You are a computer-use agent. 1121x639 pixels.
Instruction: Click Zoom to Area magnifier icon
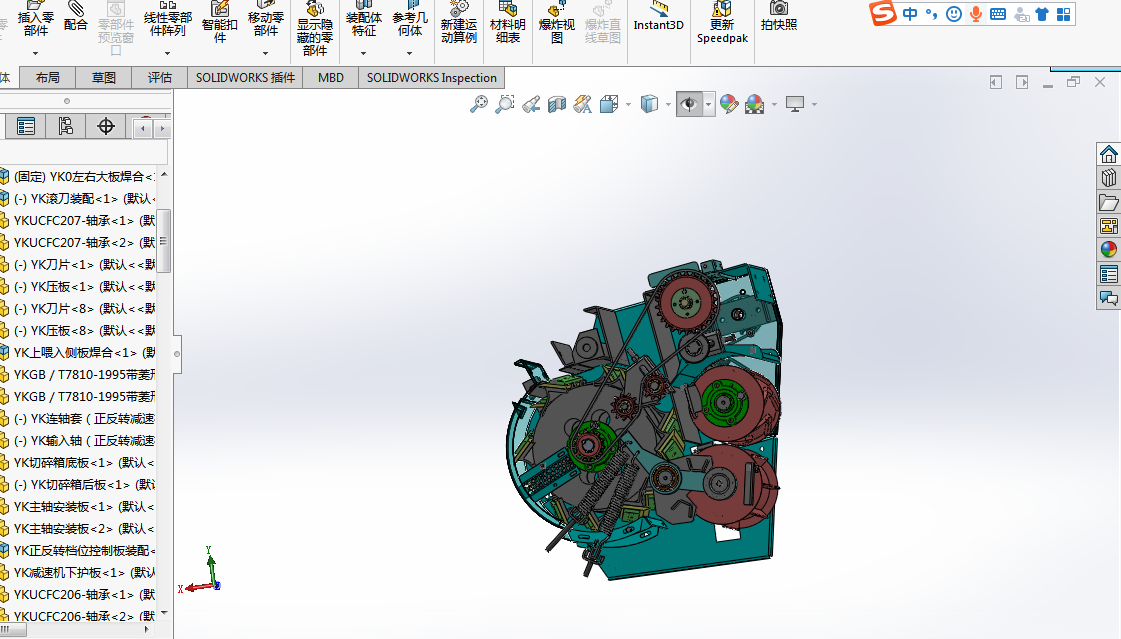tap(505, 104)
